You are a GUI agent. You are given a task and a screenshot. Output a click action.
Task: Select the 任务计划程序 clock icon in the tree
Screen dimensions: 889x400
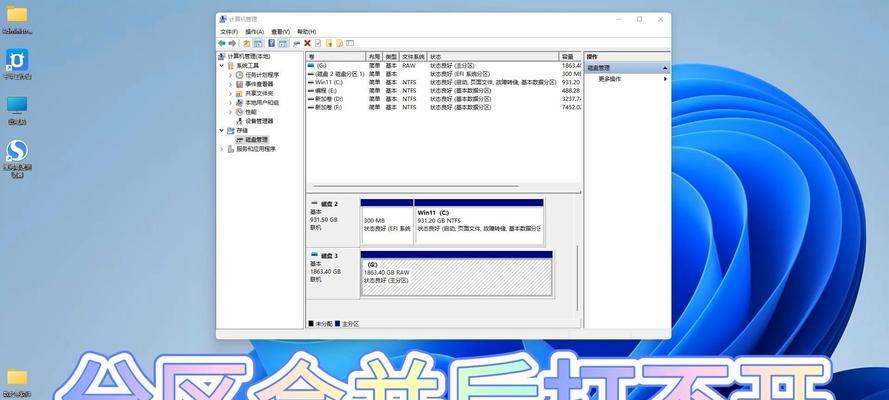click(240, 75)
